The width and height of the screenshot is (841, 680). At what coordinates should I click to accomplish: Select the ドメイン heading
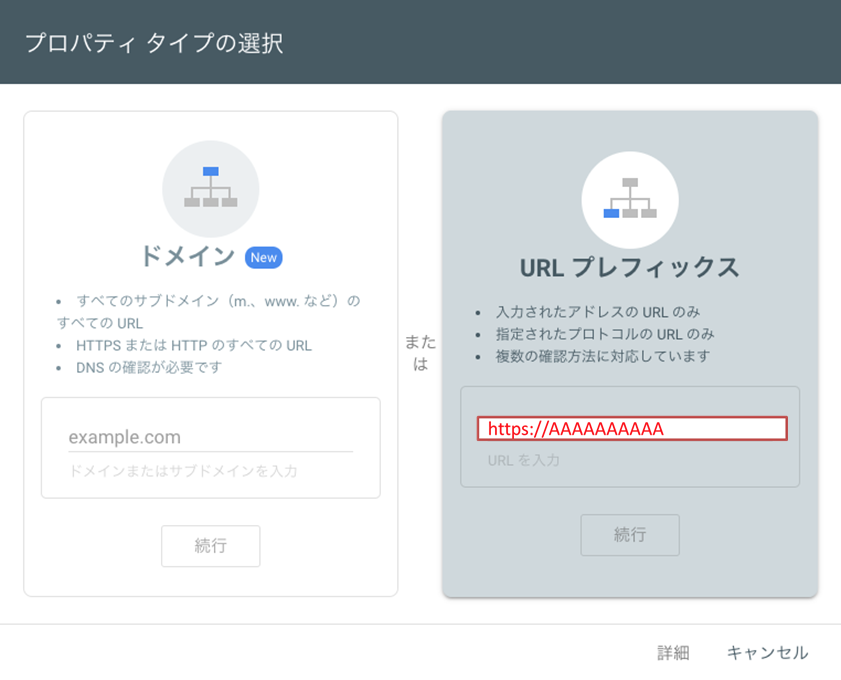188,256
